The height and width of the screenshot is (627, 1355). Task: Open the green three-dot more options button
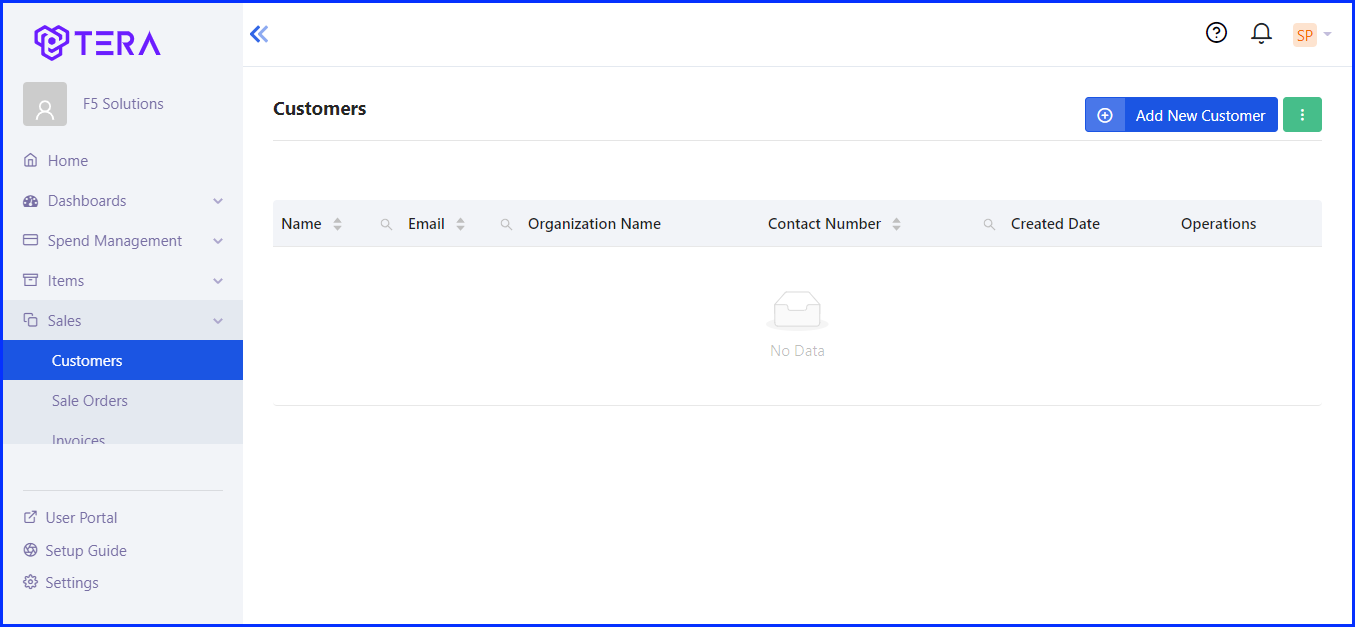[x=1302, y=115]
